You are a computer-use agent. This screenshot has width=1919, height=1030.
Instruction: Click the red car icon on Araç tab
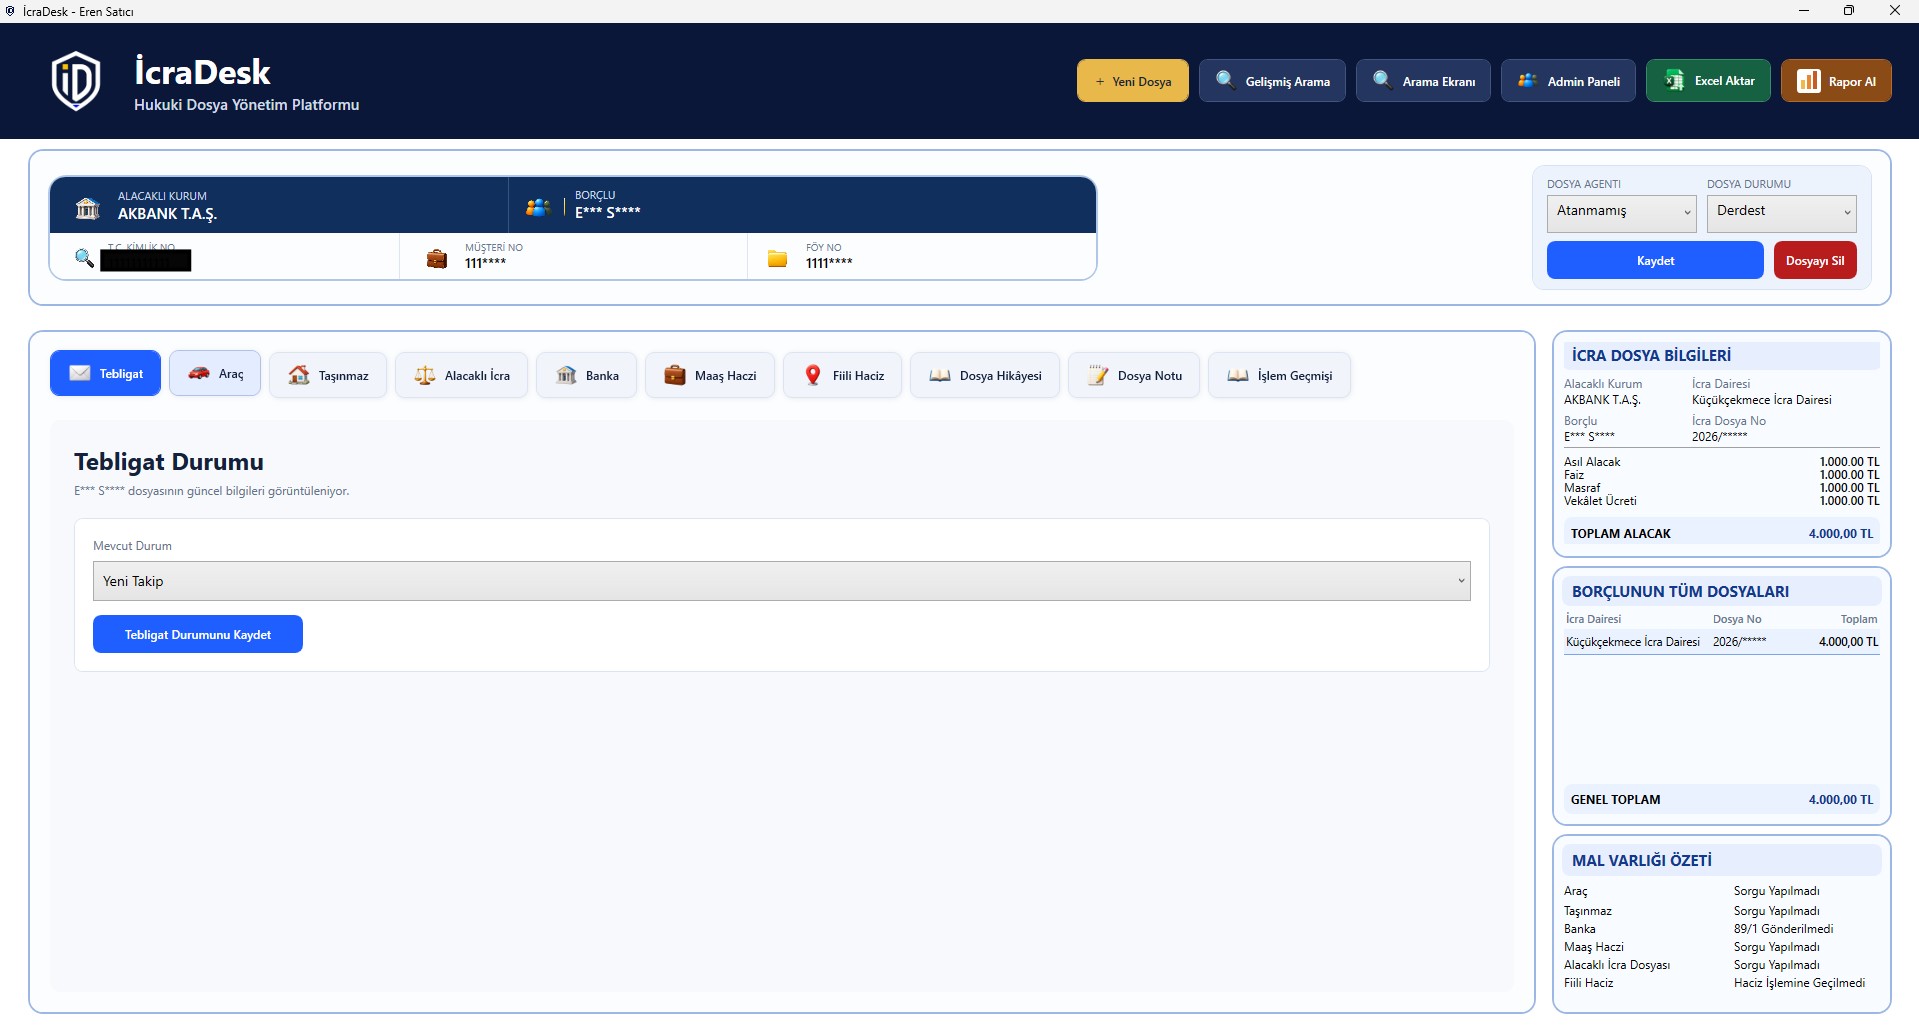tap(199, 373)
